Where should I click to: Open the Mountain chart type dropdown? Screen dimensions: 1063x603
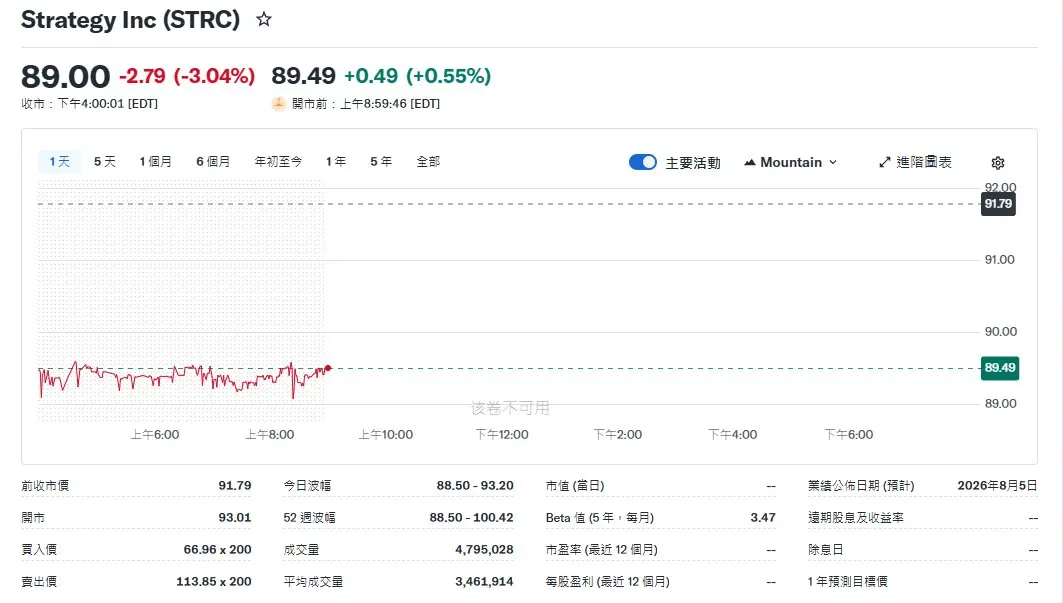790,162
